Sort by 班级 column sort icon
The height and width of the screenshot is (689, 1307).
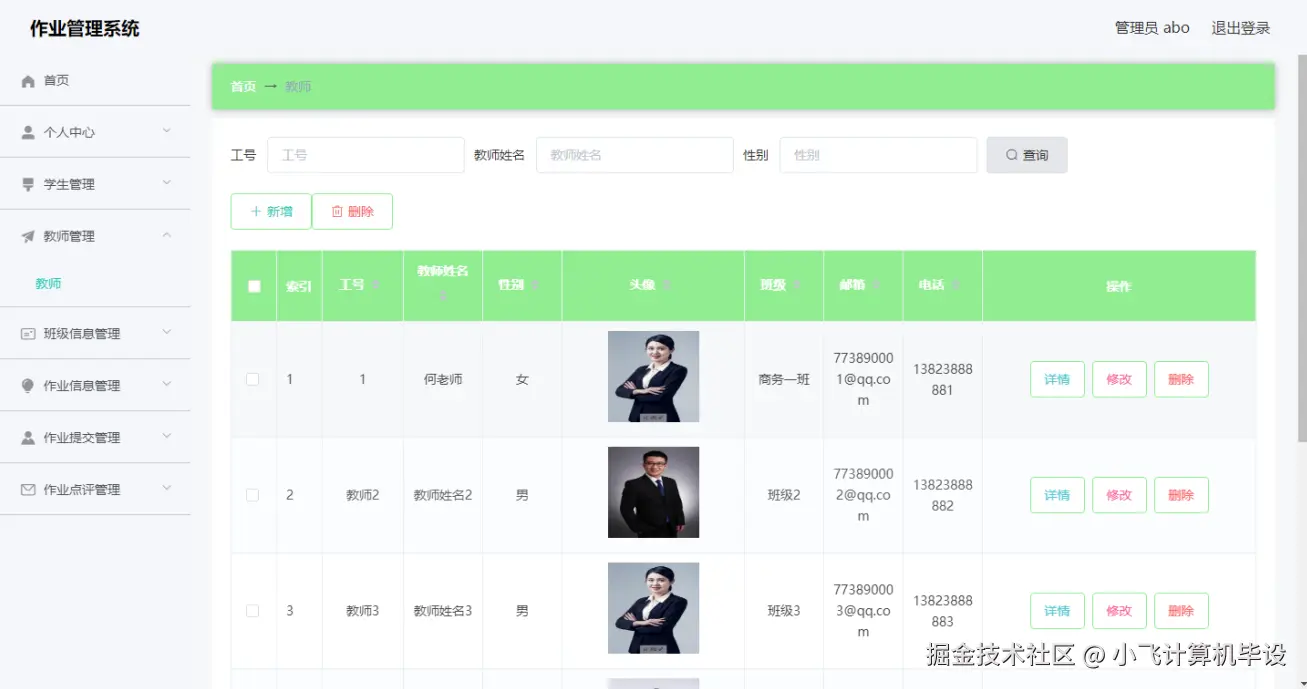tap(797, 286)
